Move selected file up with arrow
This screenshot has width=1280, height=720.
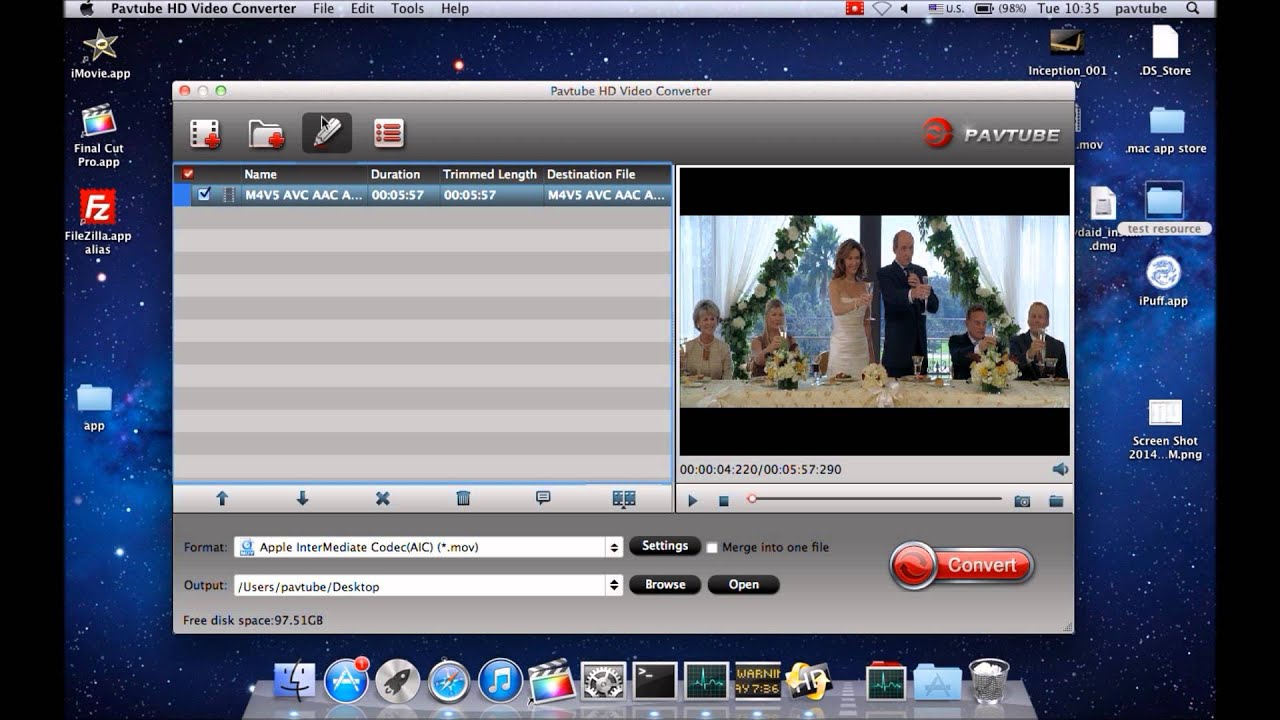tap(222, 498)
